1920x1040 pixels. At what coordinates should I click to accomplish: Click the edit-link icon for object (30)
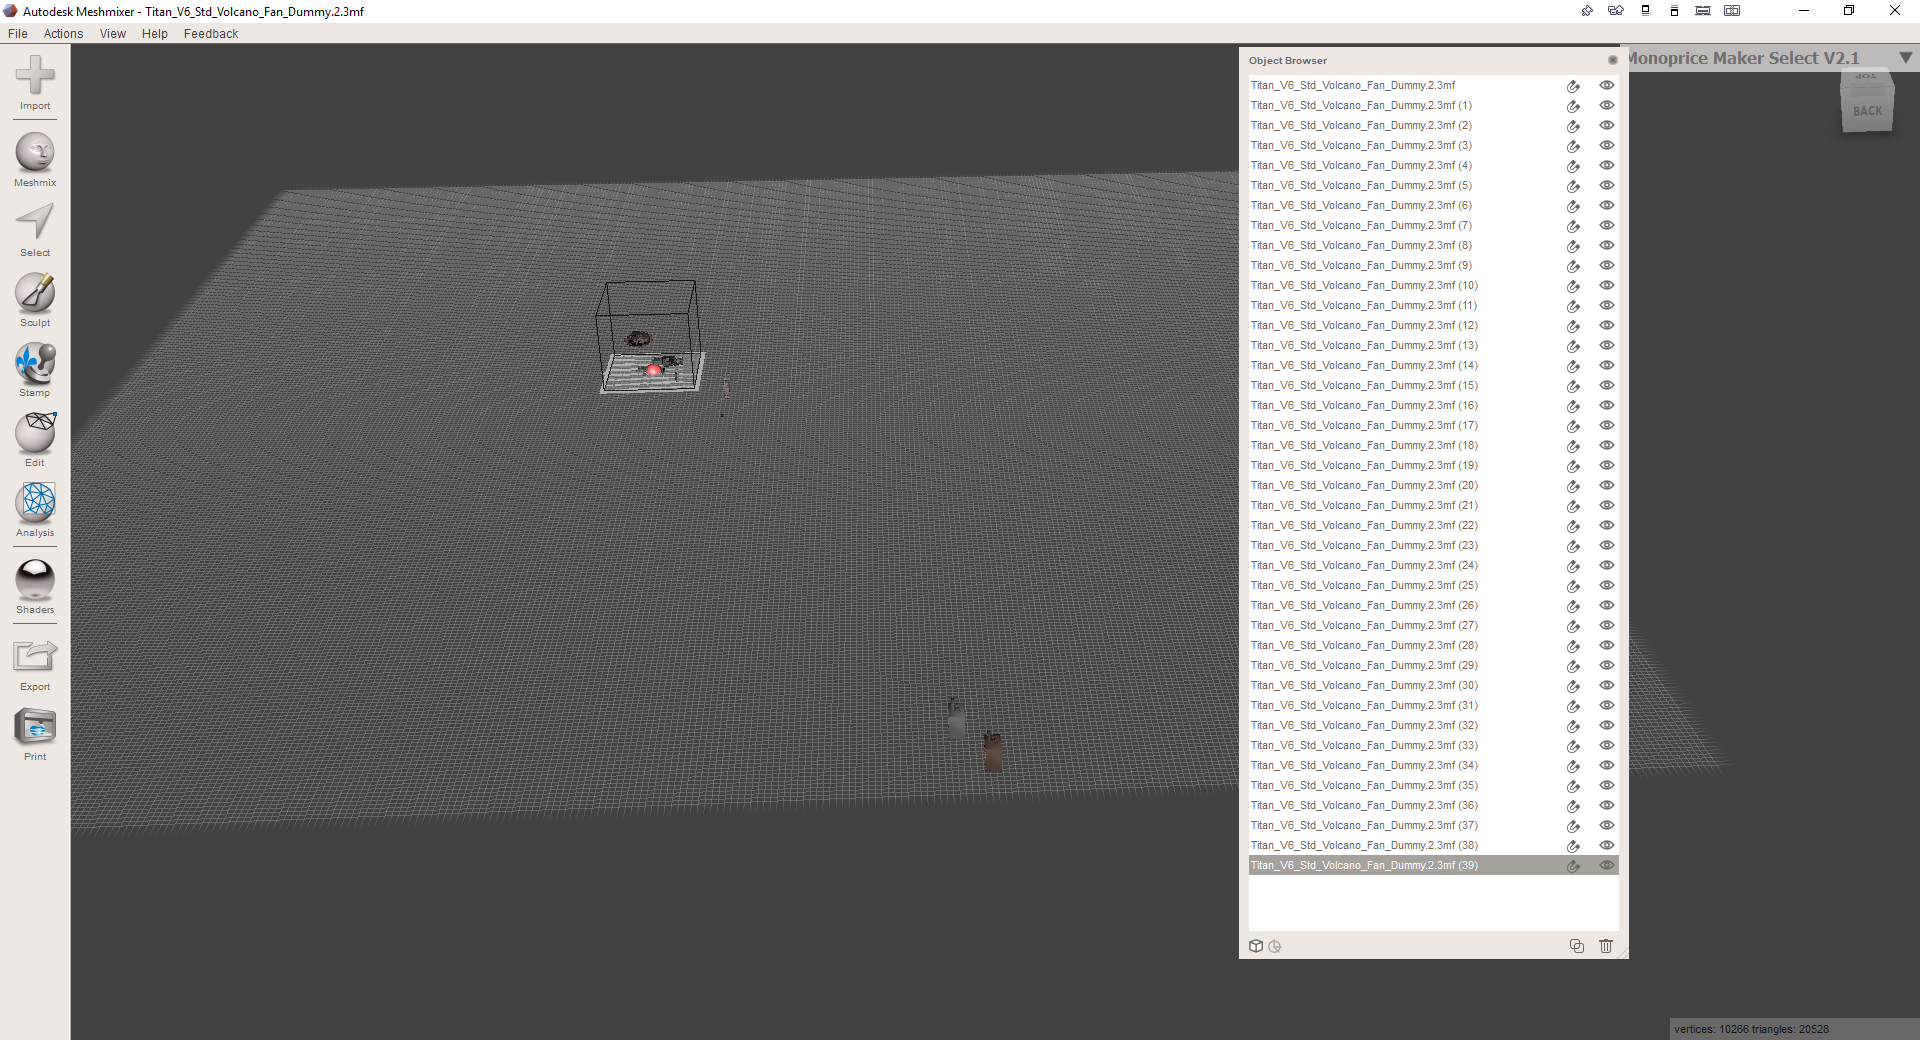(1573, 686)
